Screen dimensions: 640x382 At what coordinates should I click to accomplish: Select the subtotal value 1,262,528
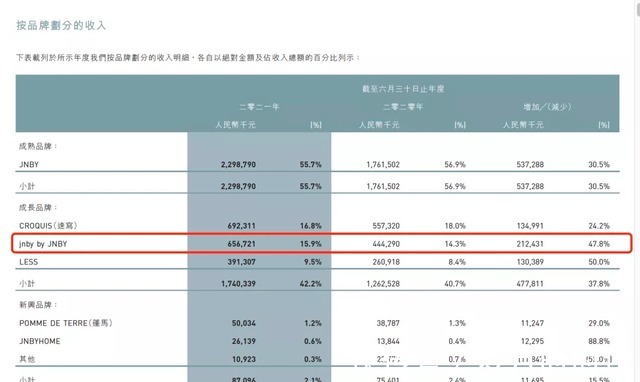point(383,284)
